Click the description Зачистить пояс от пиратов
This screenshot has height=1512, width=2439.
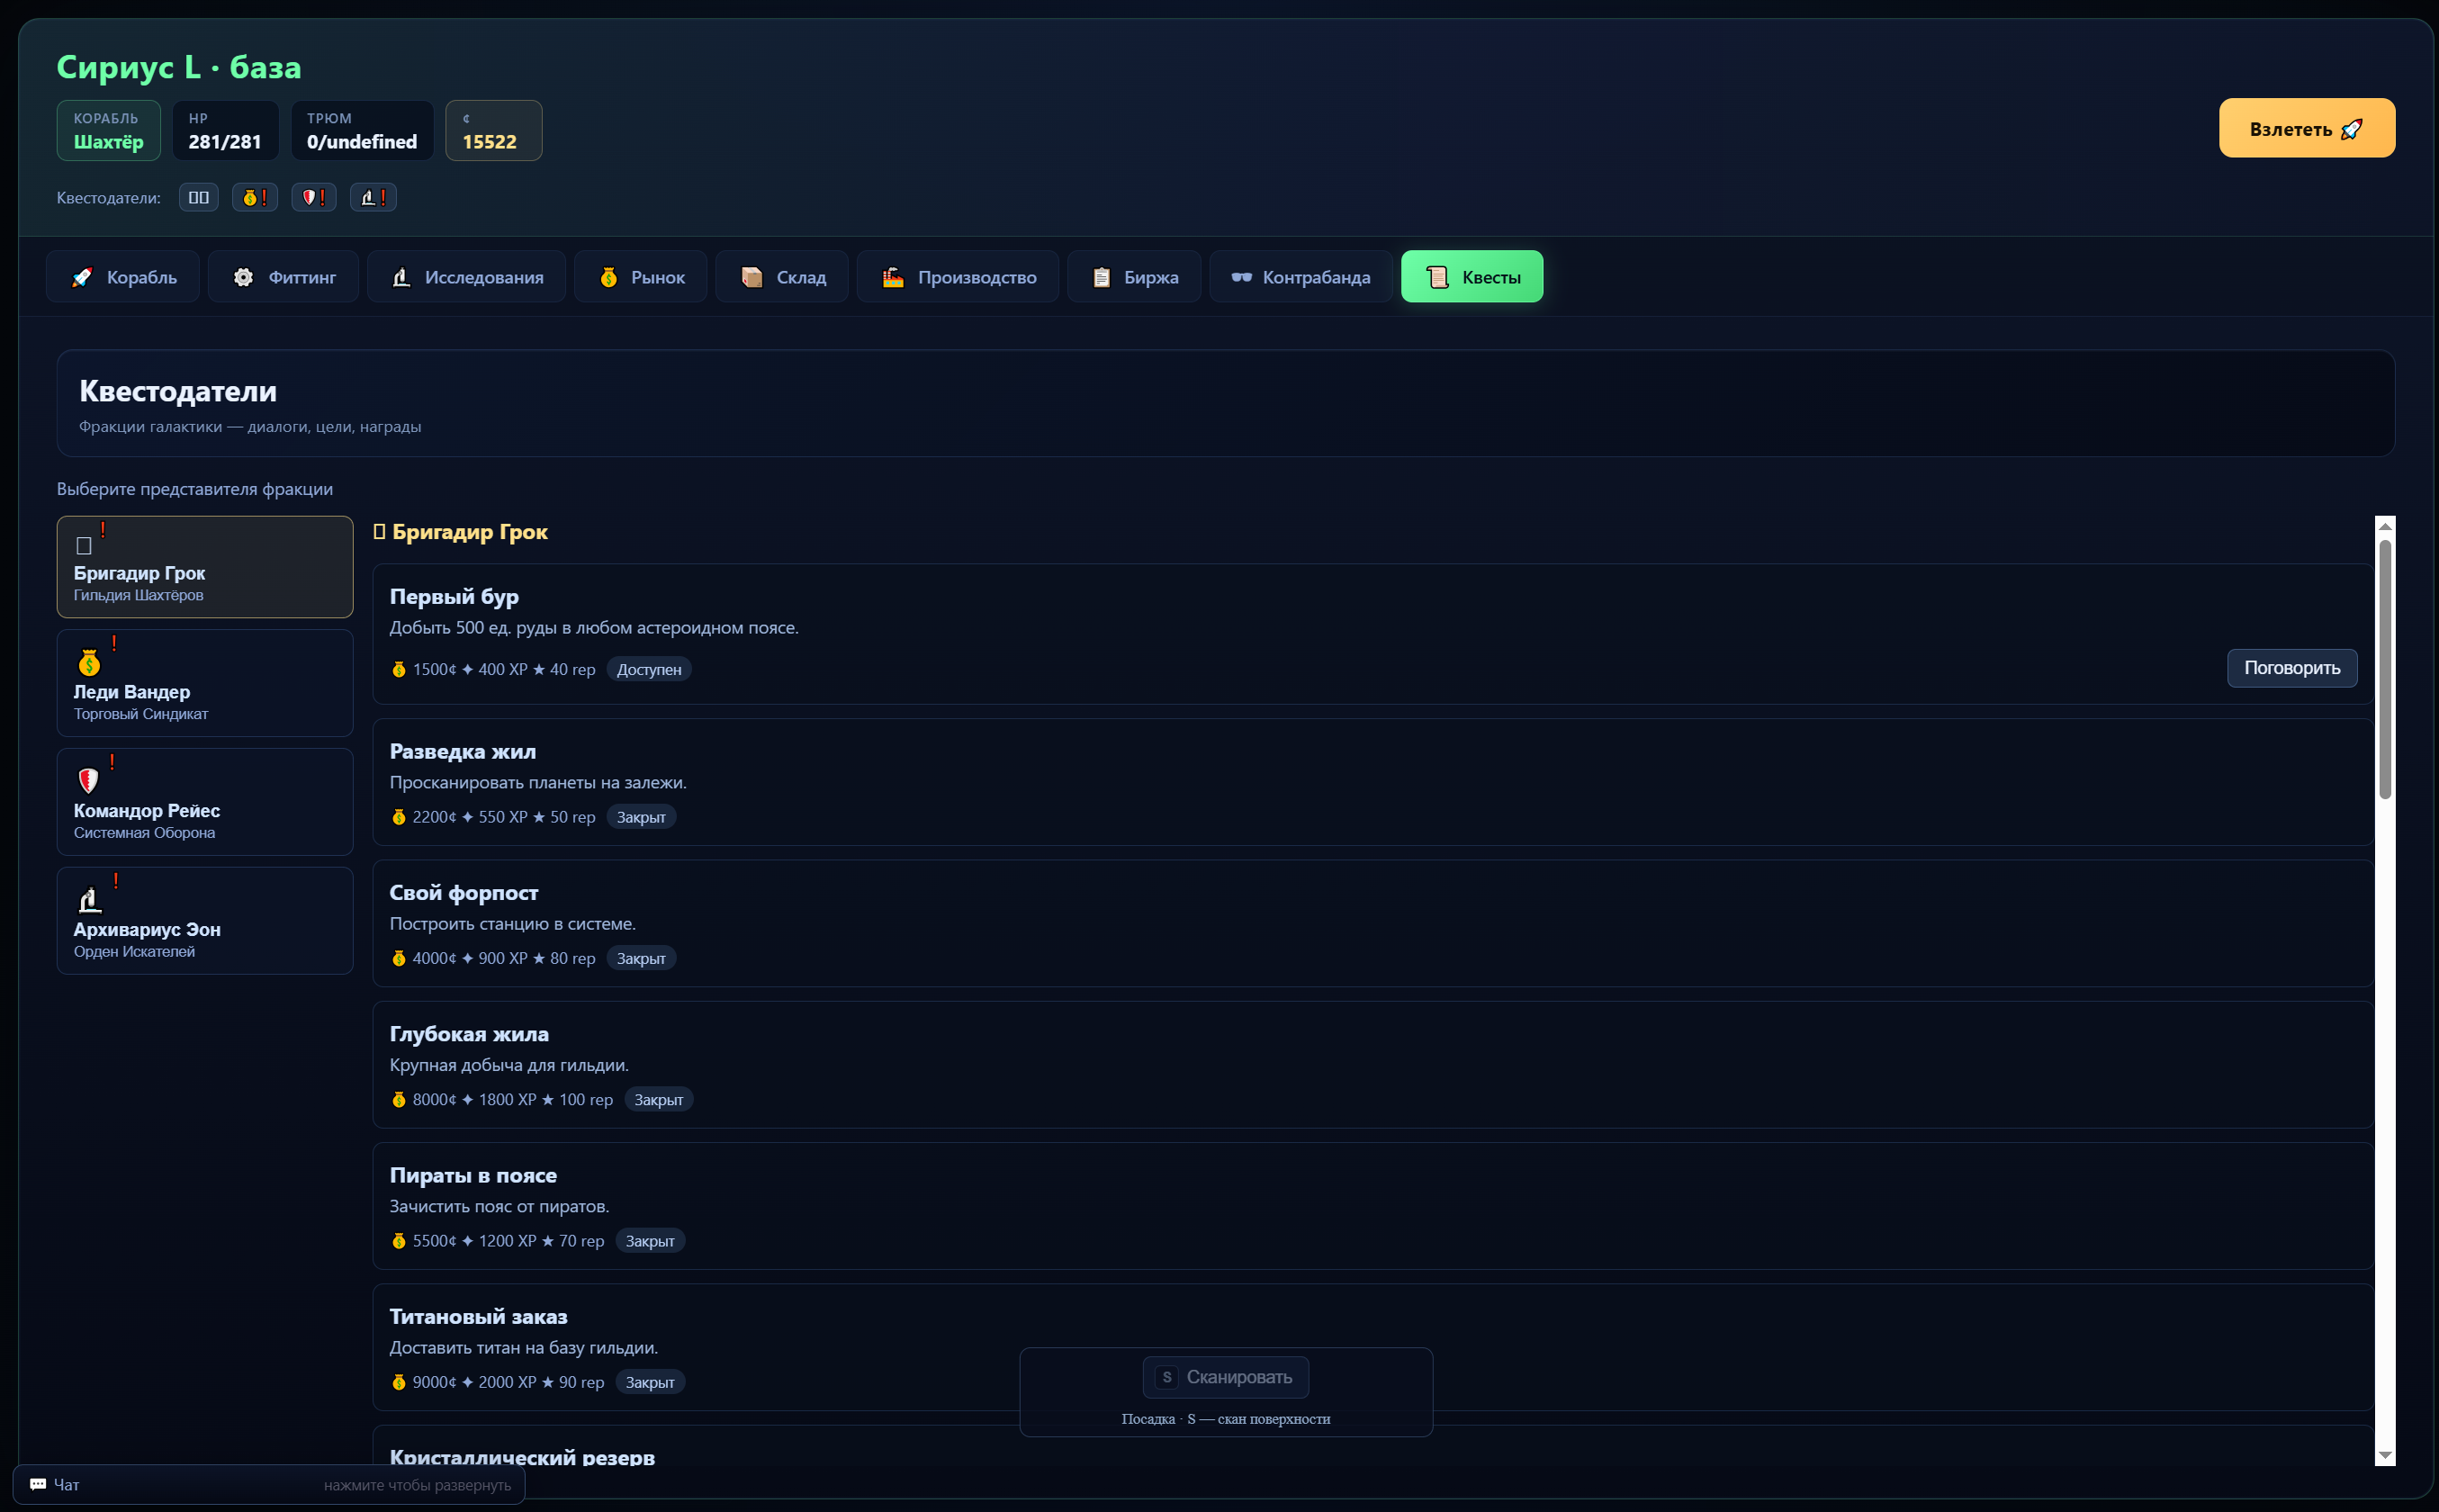point(499,1207)
